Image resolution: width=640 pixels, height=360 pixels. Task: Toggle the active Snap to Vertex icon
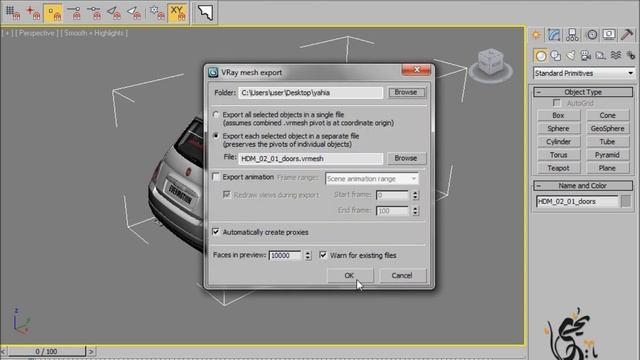pyautogui.click(x=53, y=13)
